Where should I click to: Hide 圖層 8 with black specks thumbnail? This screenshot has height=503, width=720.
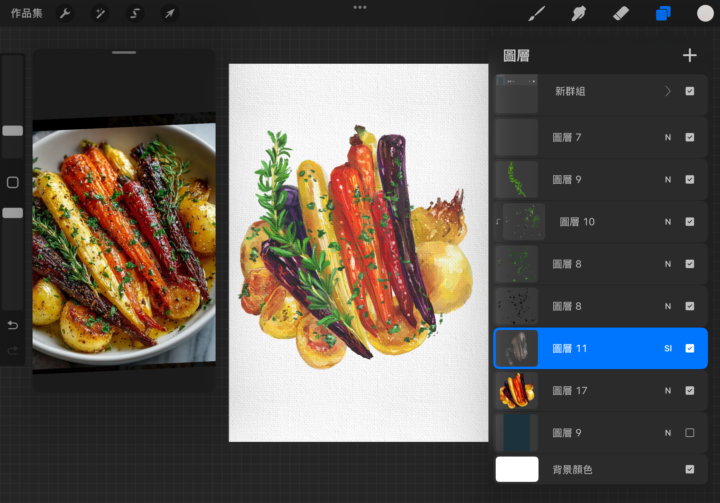tap(689, 306)
